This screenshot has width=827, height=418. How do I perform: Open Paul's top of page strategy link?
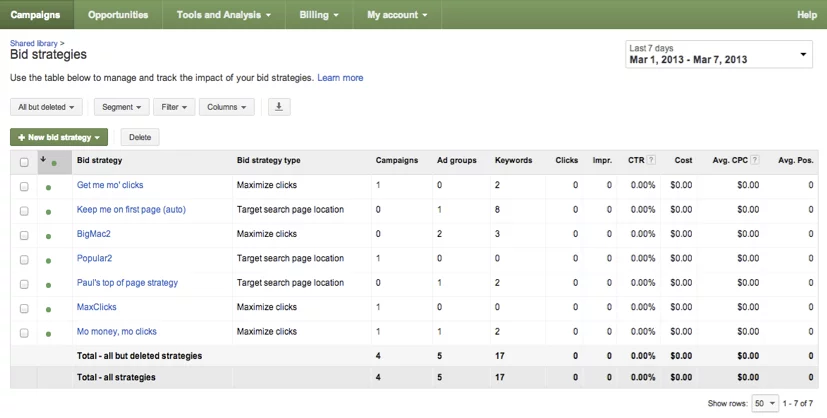pos(127,283)
